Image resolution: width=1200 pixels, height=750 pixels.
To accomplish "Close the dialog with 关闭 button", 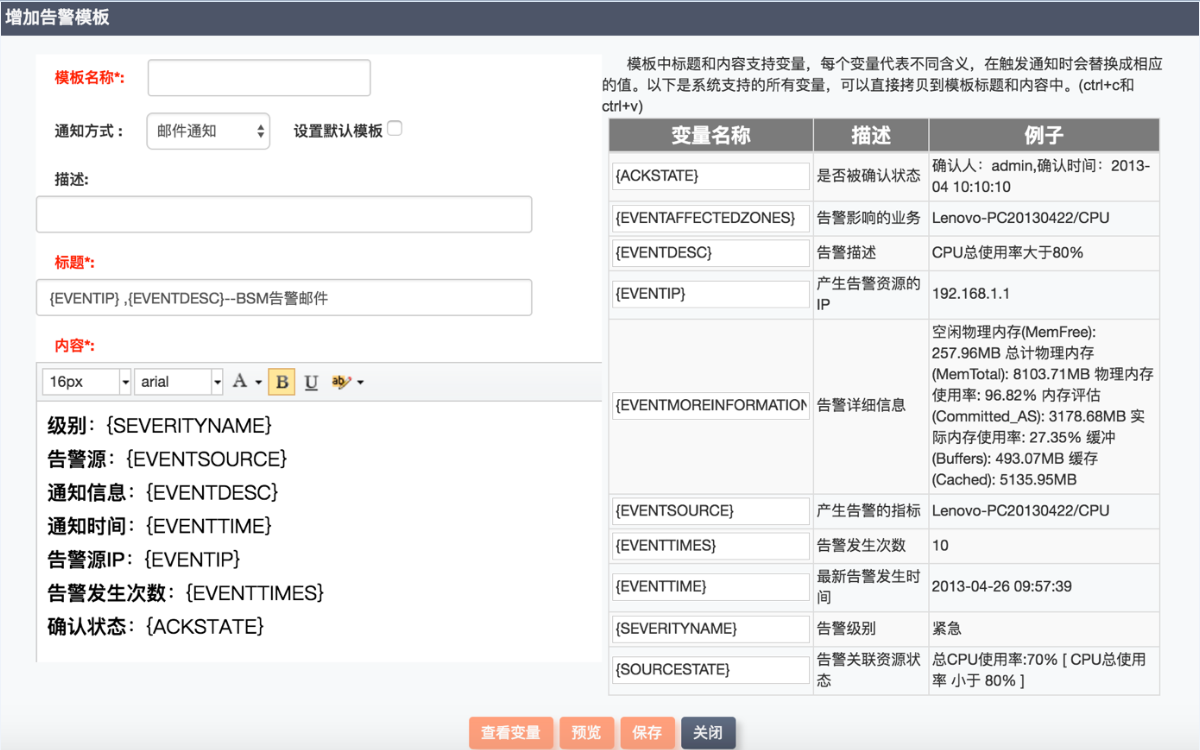I will [708, 733].
